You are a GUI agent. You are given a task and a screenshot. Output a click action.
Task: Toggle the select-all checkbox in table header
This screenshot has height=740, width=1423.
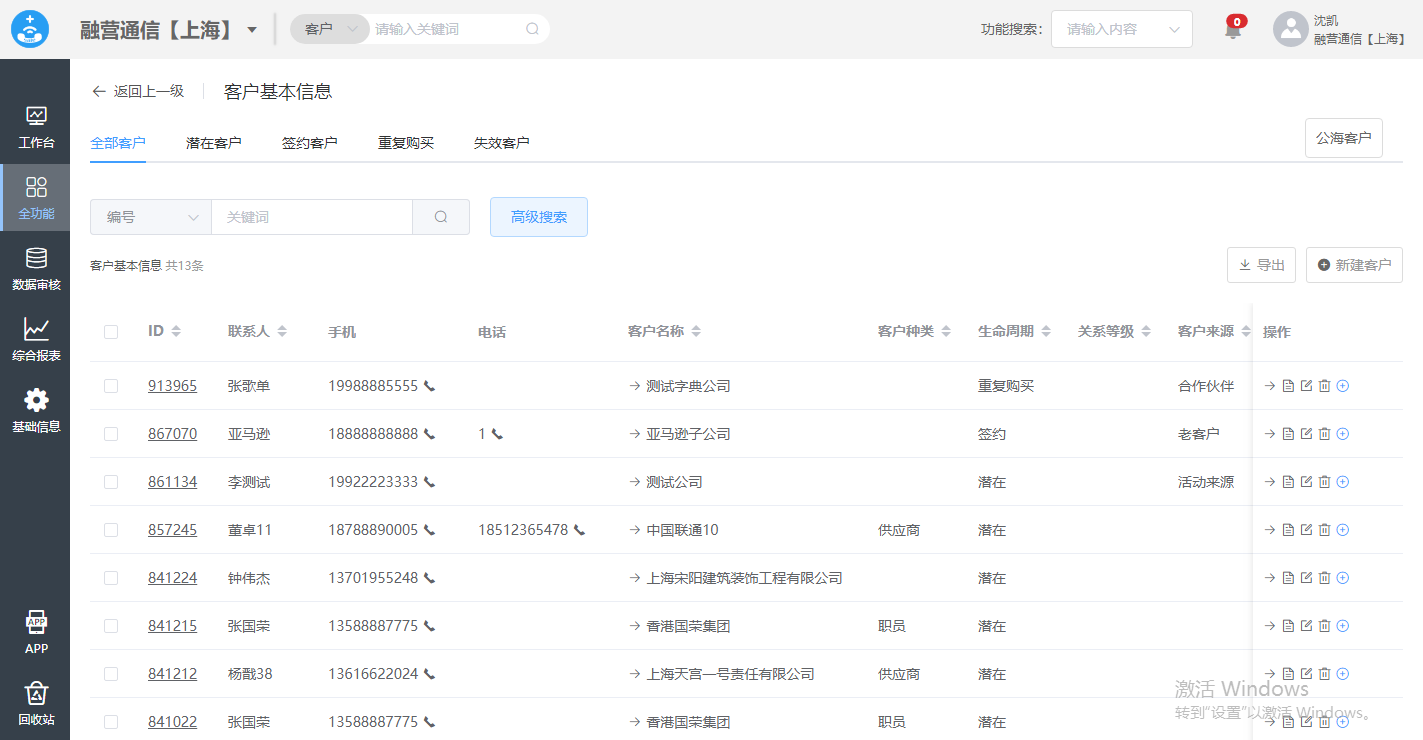(x=111, y=332)
